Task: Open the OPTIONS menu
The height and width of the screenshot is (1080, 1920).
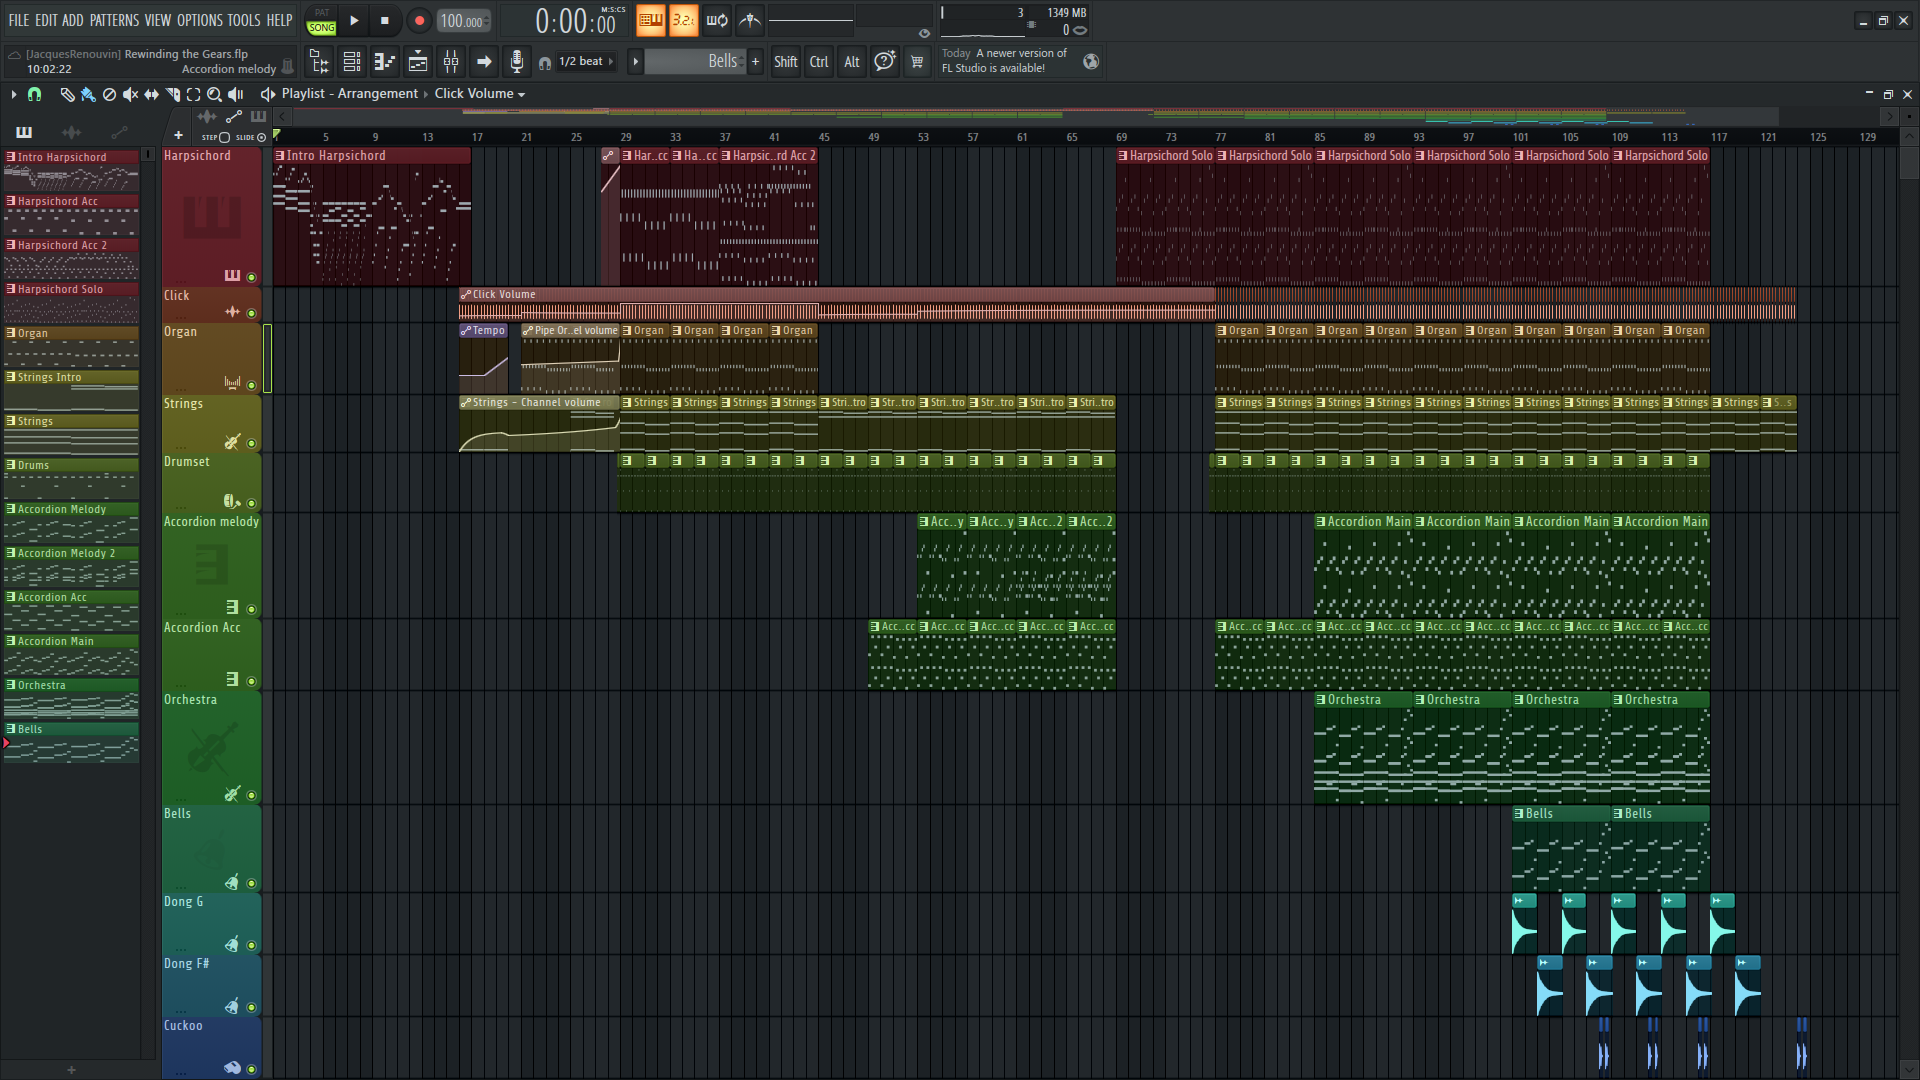Action: (200, 20)
